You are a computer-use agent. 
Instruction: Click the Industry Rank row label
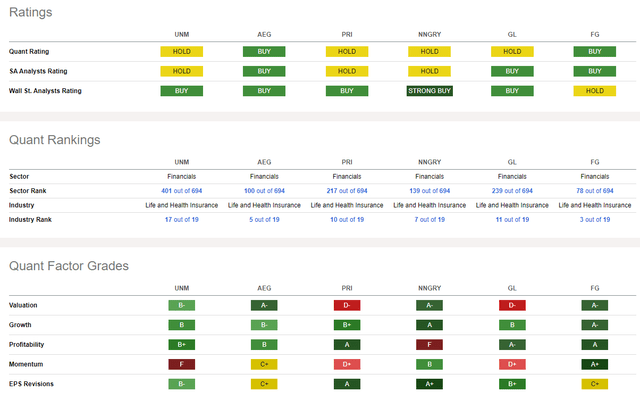[x=30, y=220]
